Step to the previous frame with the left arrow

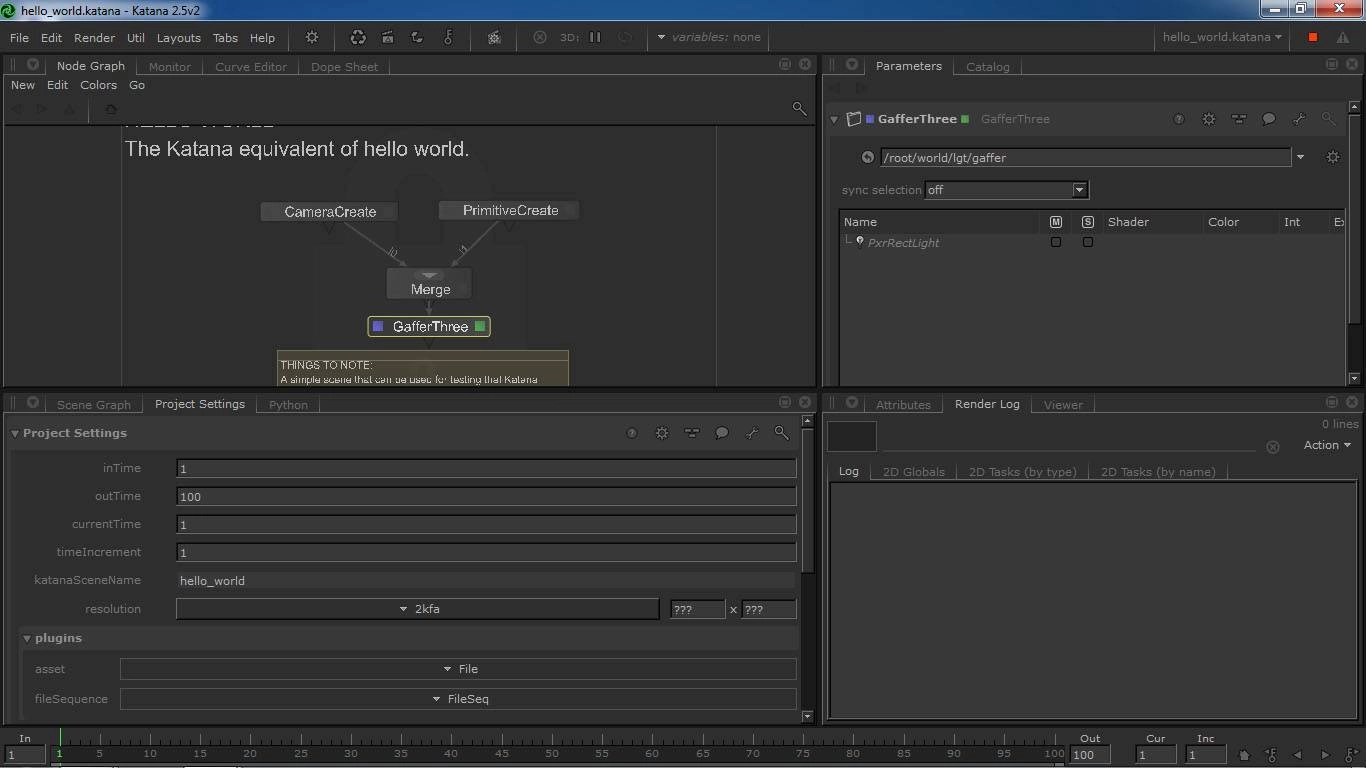tap(1298, 755)
